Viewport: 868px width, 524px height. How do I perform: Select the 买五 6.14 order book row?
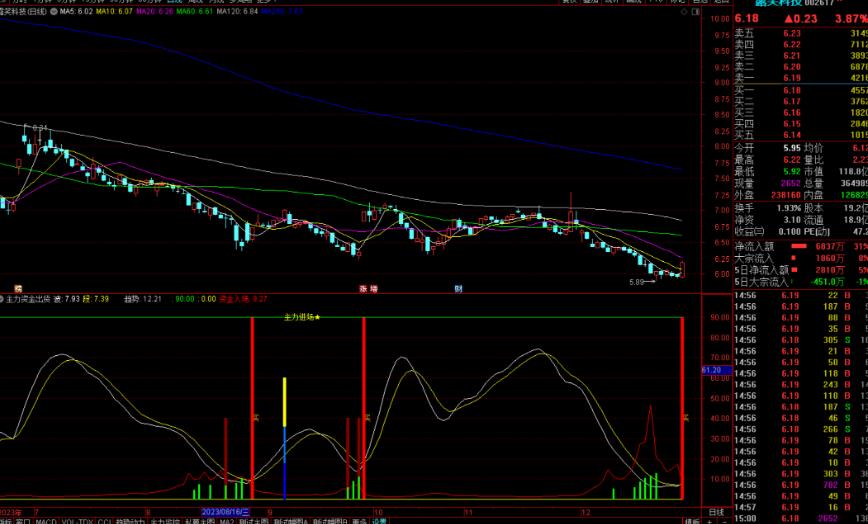point(800,134)
